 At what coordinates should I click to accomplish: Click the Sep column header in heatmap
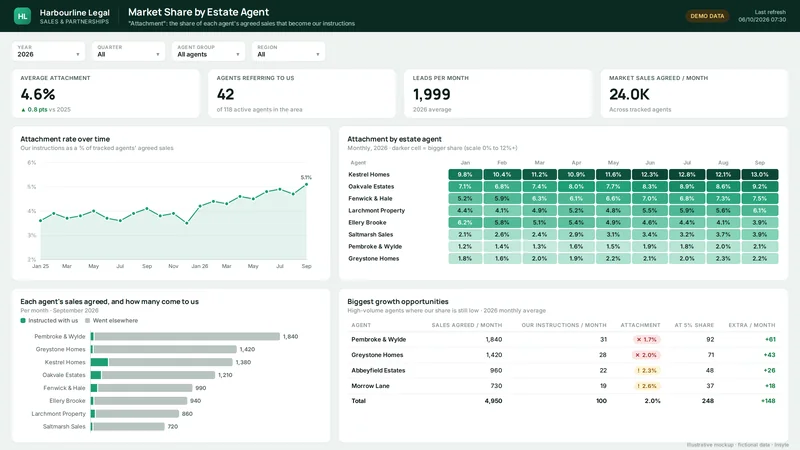tap(760, 163)
